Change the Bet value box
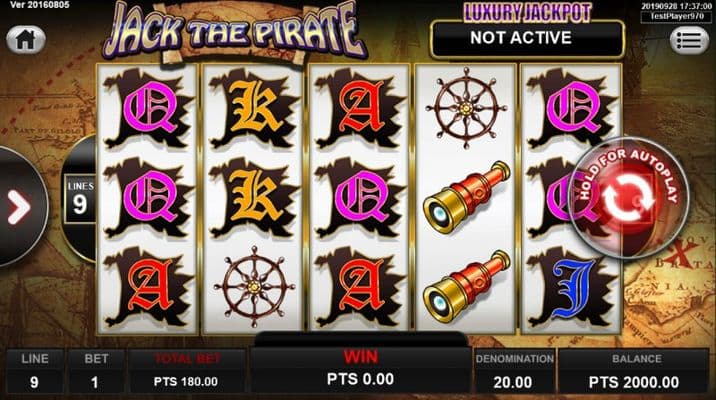This screenshot has width=716, height=400. tap(96, 371)
